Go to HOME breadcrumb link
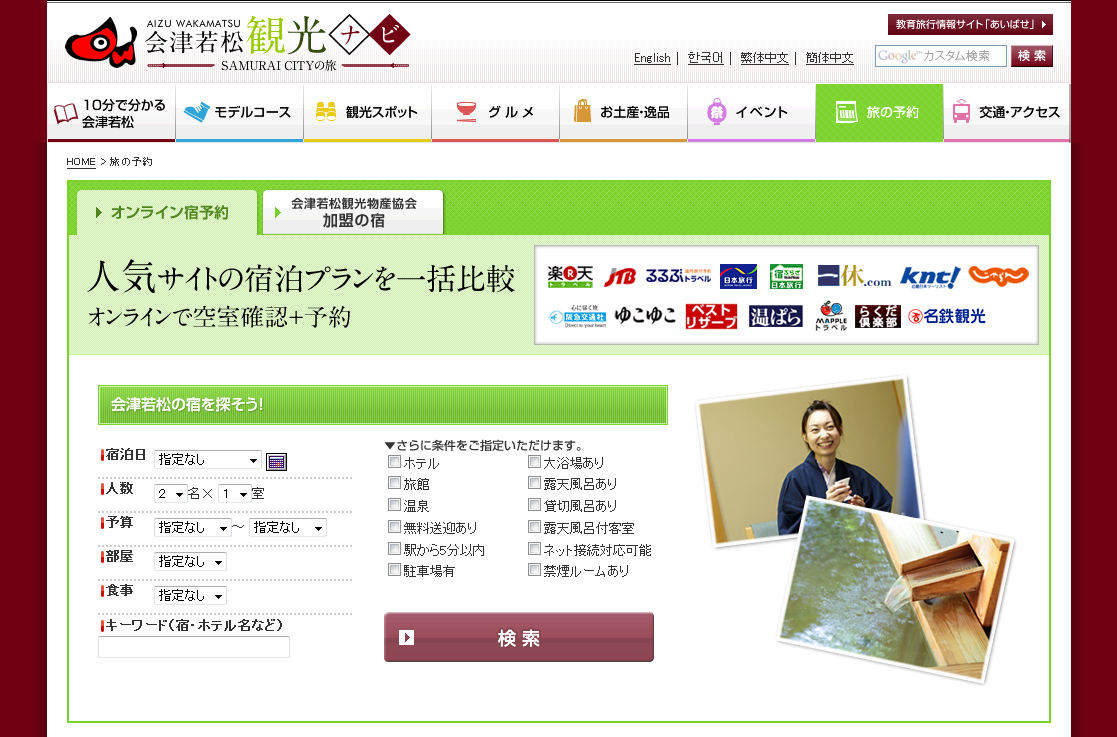The image size is (1117, 737). [80, 162]
